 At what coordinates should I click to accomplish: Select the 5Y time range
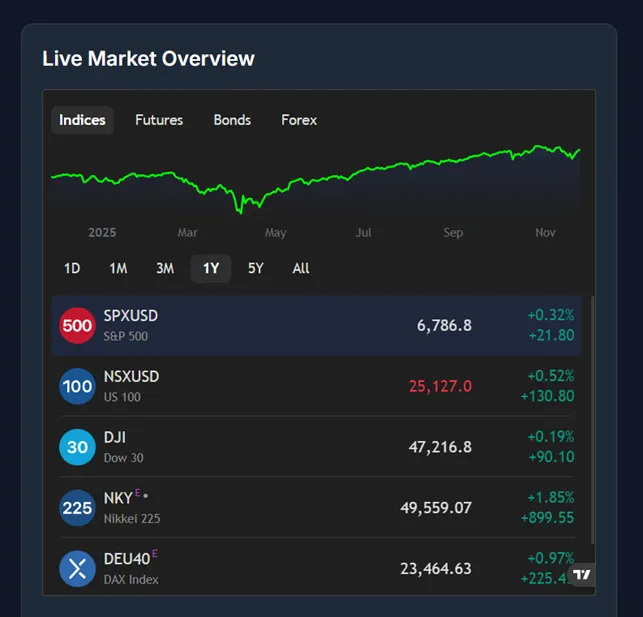point(255,269)
